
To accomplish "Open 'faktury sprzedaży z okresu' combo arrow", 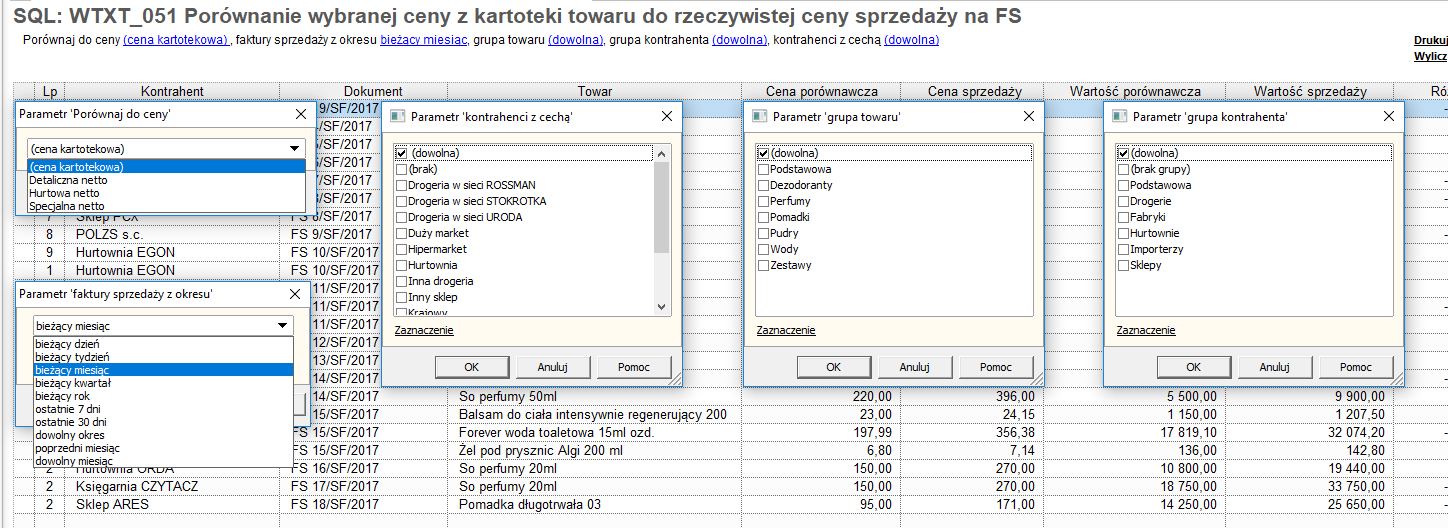I will pyautogui.click(x=282, y=325).
